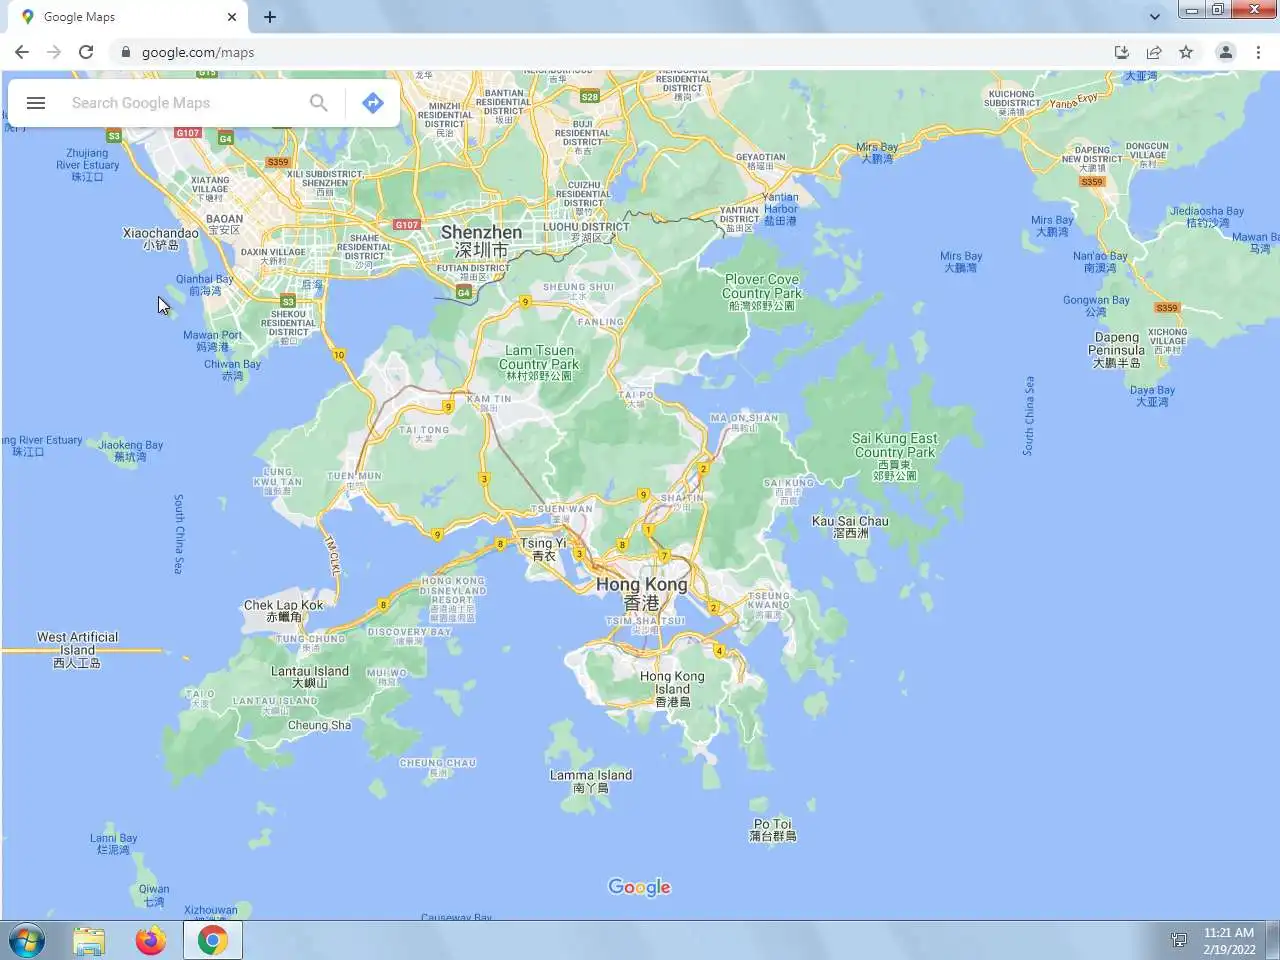
Task: Click the Tsing Yi label
Action: (543, 549)
